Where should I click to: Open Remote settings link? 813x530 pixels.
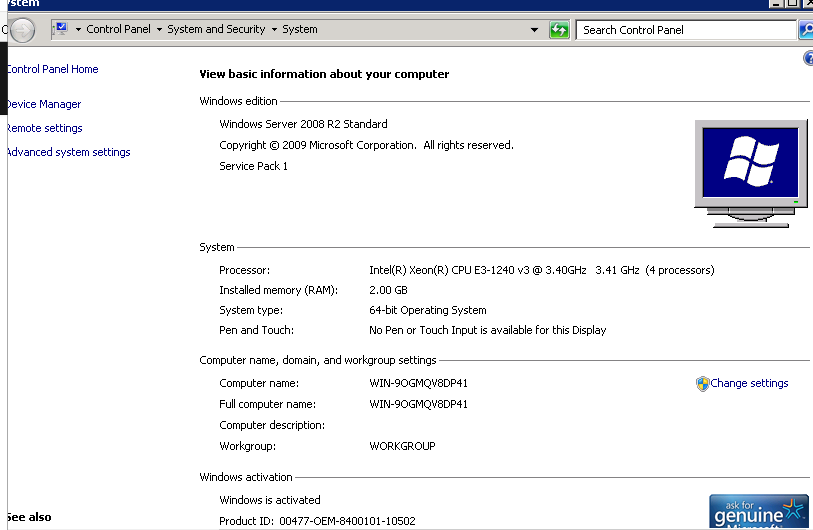pos(44,128)
